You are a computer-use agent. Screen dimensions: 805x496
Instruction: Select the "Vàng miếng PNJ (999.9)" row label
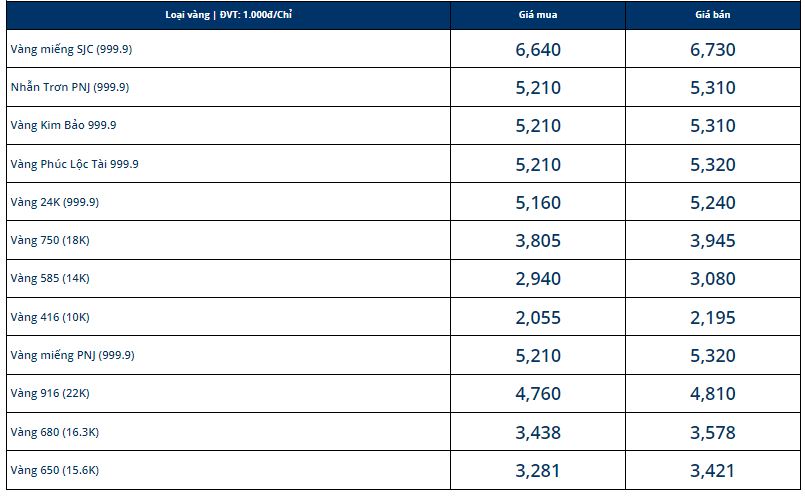click(x=72, y=355)
